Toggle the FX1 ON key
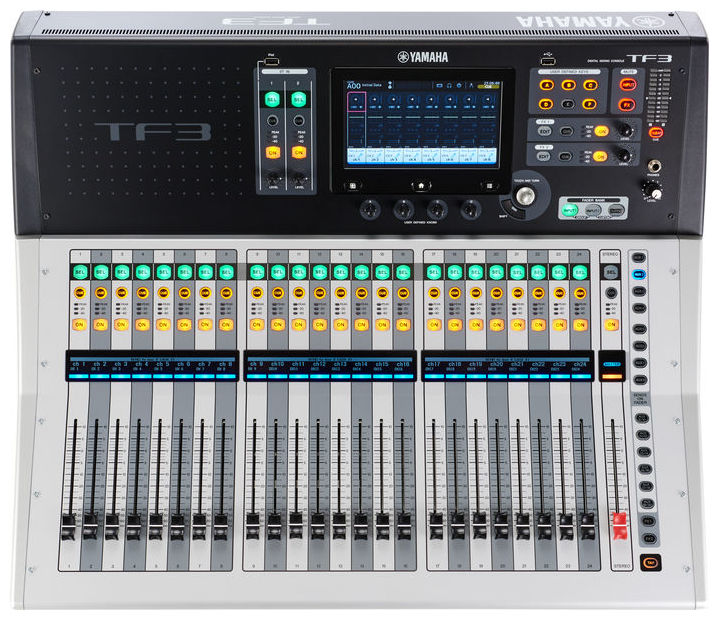 click(x=601, y=131)
